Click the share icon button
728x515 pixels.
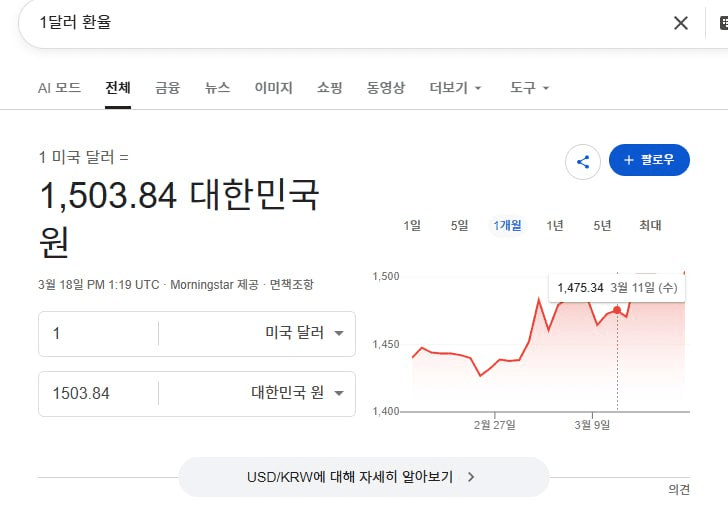coord(583,161)
